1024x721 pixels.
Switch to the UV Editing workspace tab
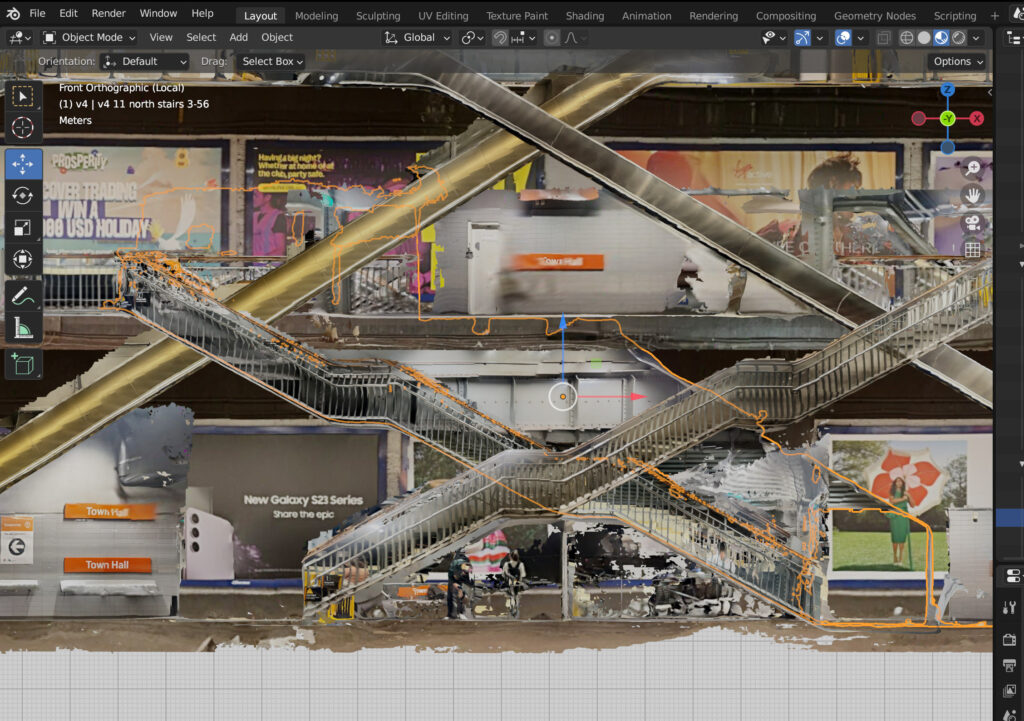tap(443, 16)
